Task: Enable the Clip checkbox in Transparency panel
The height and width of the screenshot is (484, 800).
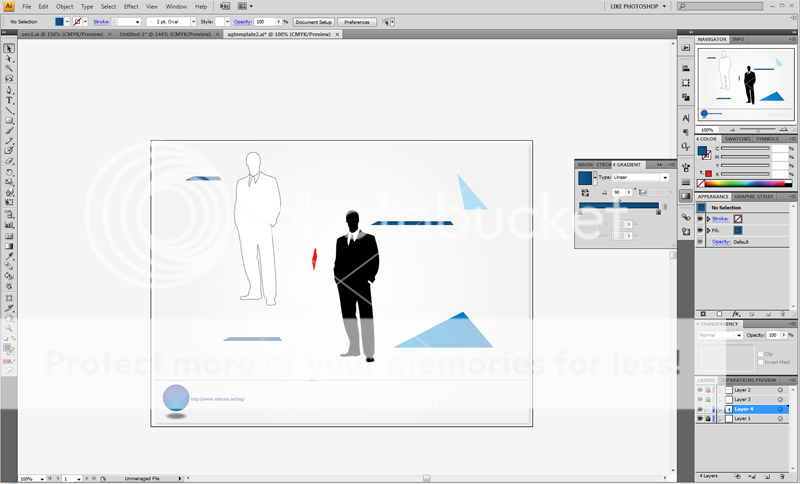Action: [x=760, y=354]
